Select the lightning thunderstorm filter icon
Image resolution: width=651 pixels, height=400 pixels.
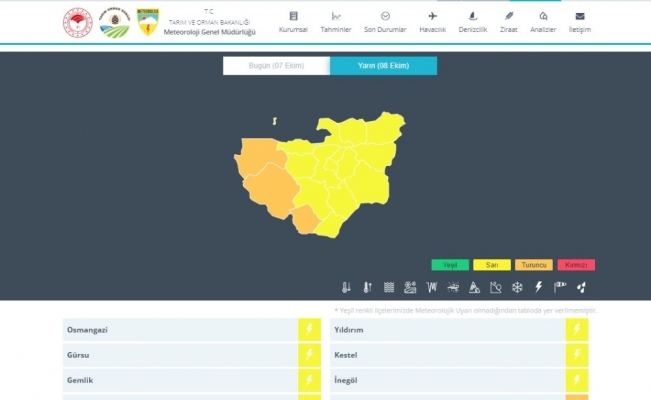pos(538,288)
